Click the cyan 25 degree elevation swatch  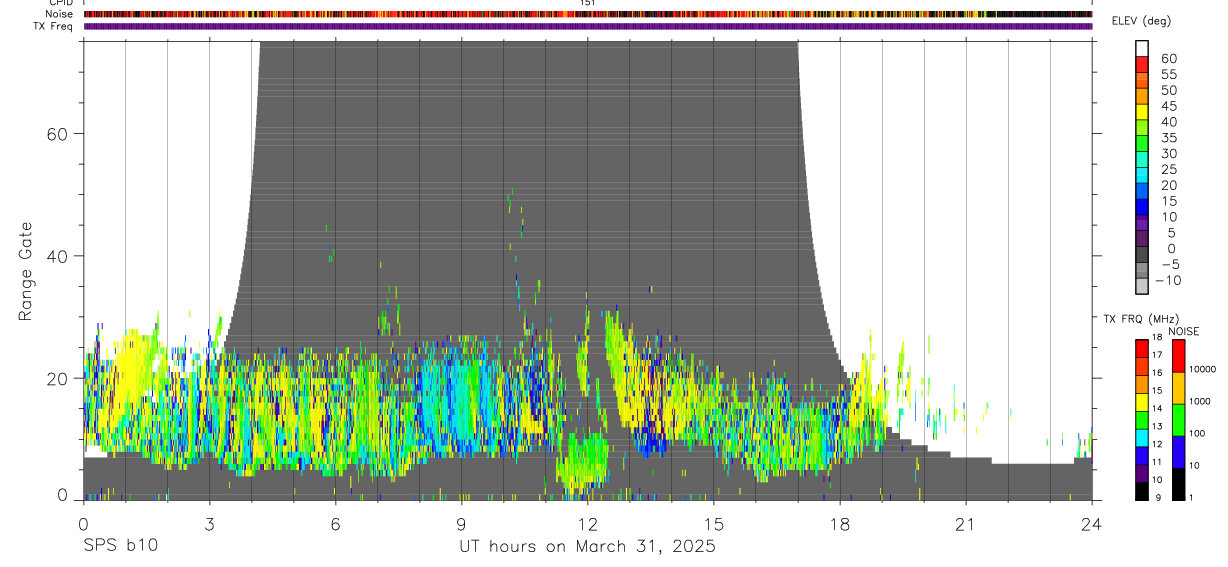tap(1141, 173)
